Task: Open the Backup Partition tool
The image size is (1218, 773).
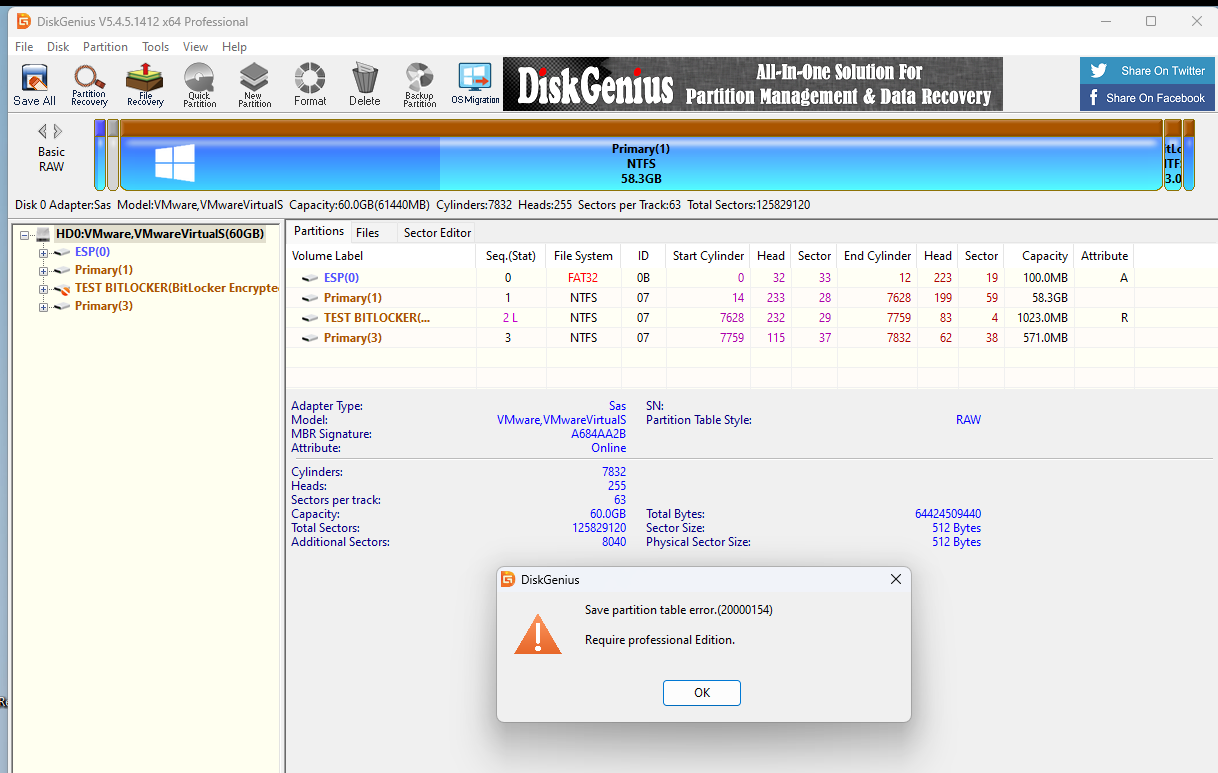Action: (x=419, y=85)
